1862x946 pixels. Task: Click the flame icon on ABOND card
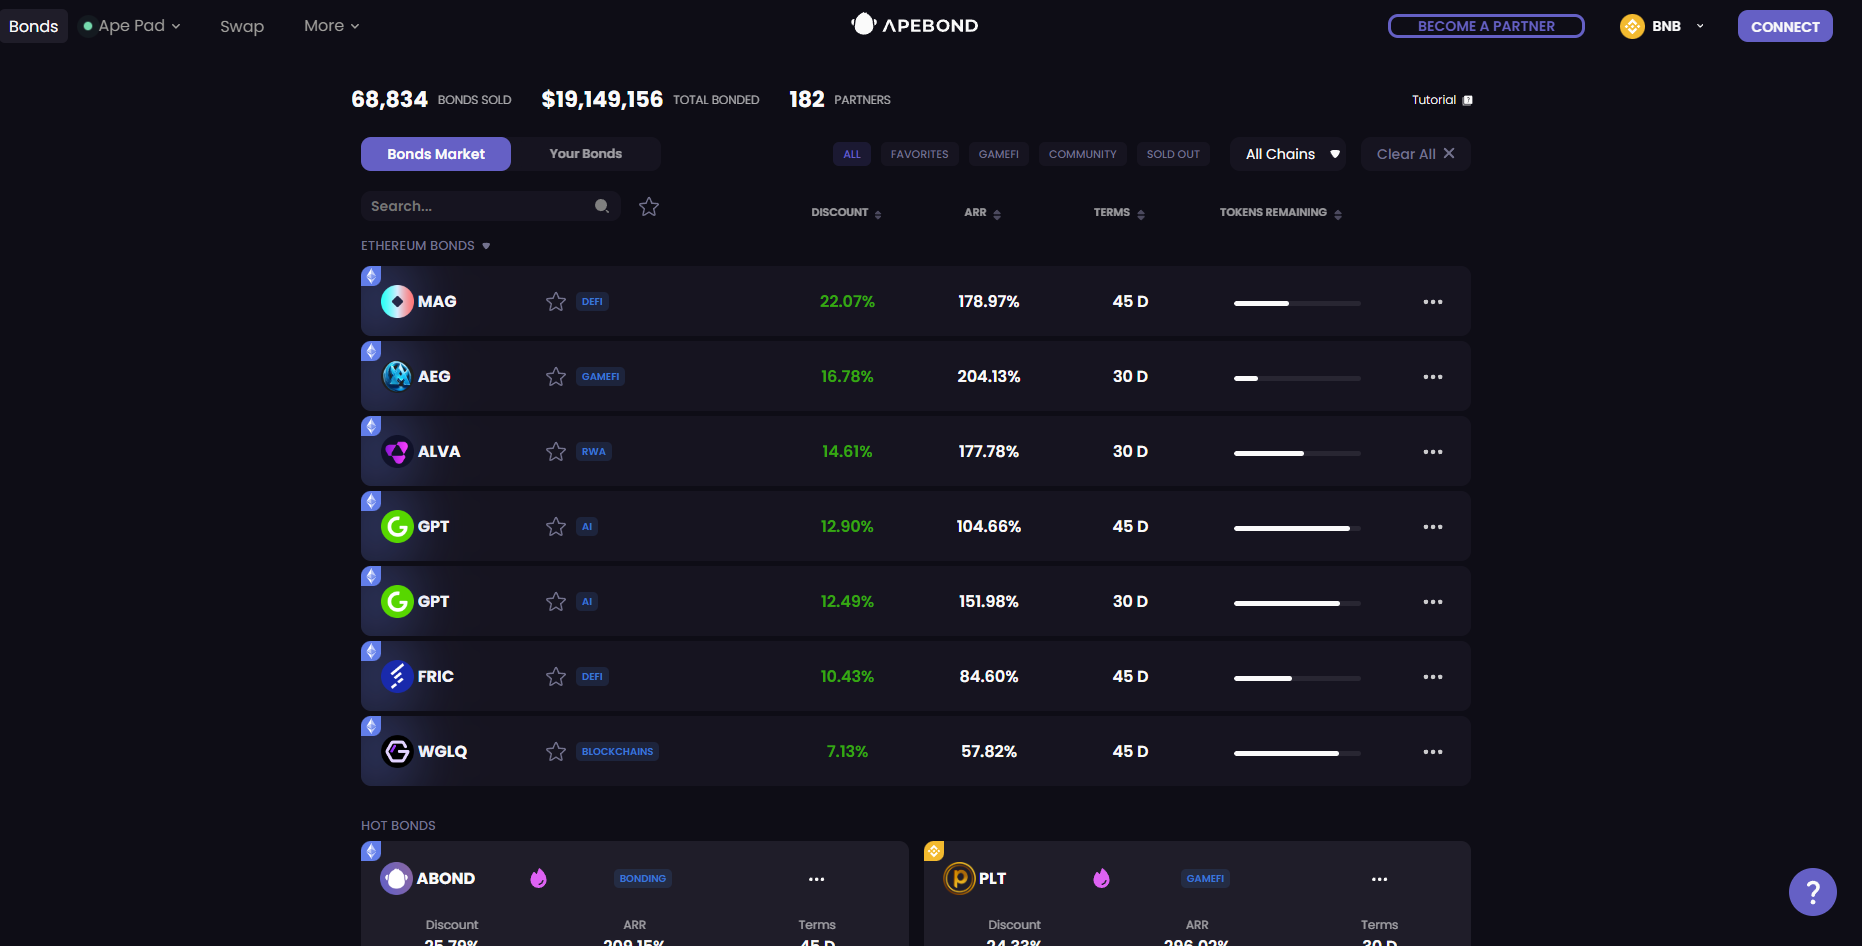[x=538, y=878]
